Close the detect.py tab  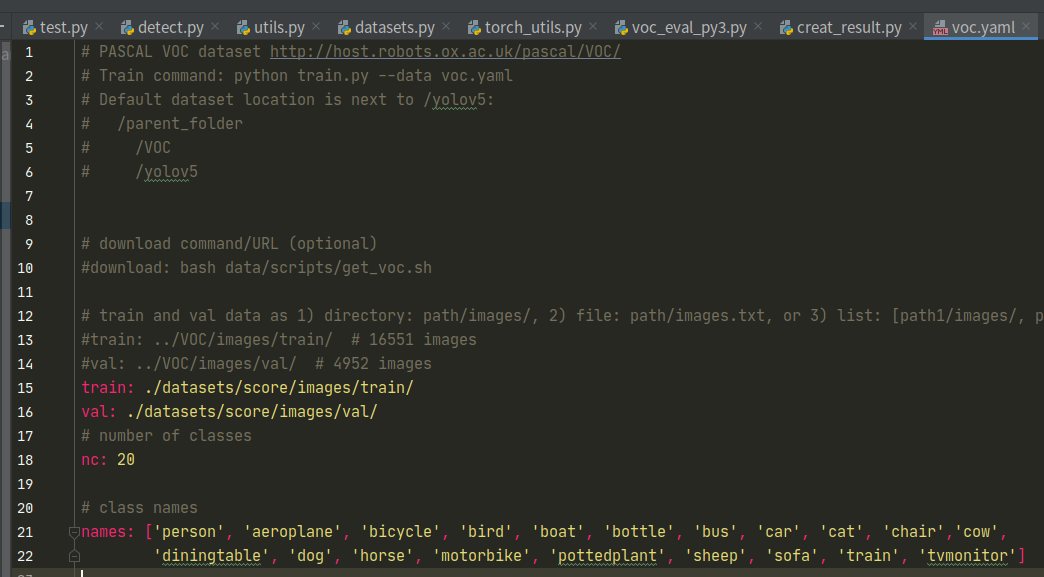click(x=215, y=27)
